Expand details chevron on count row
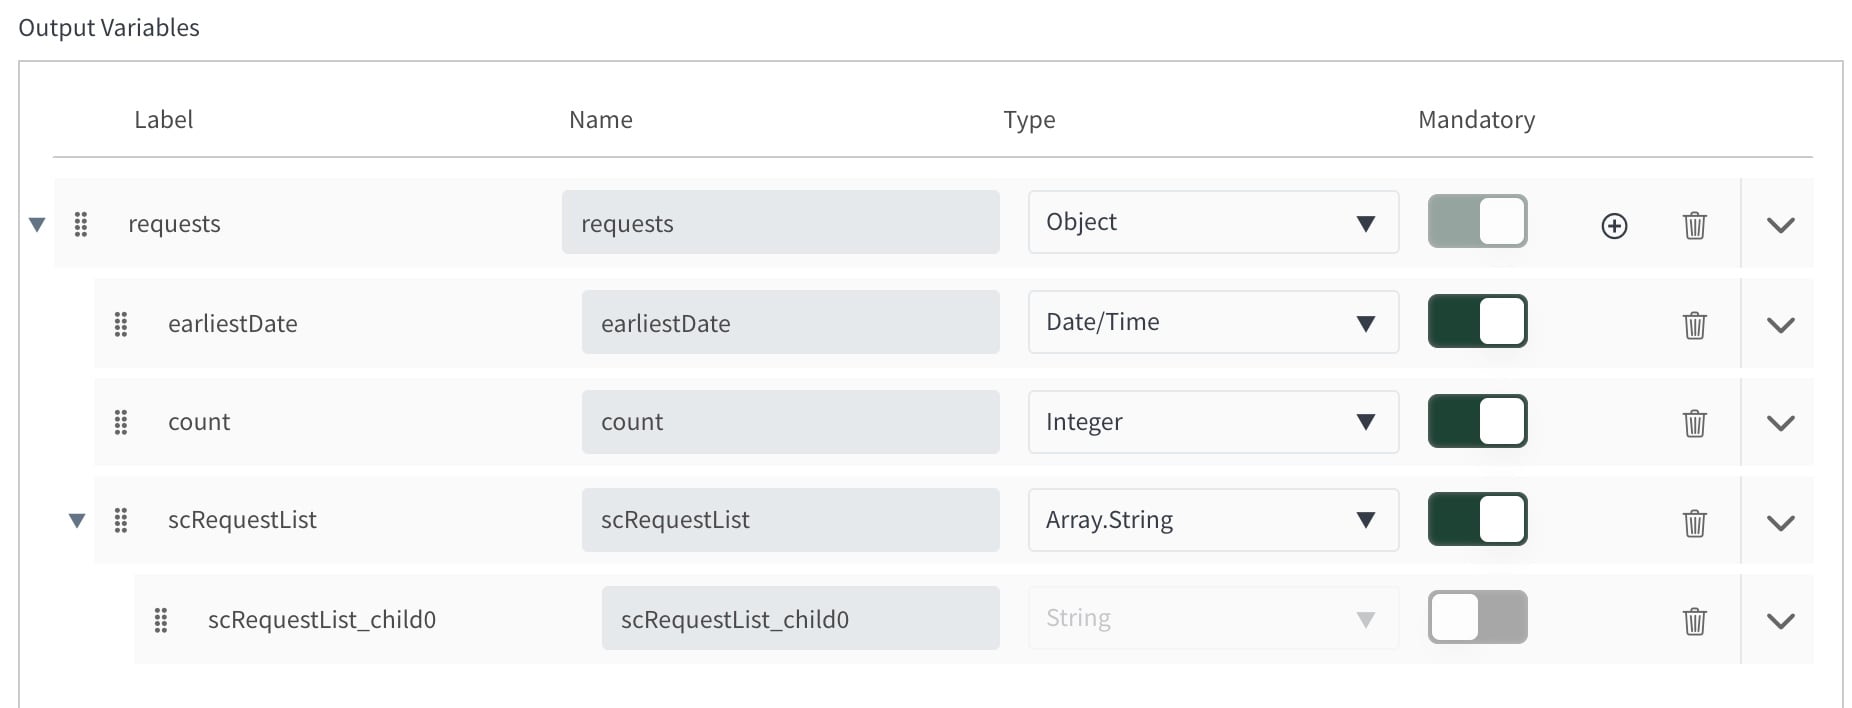Image resolution: width=1852 pixels, height=708 pixels. click(x=1780, y=423)
